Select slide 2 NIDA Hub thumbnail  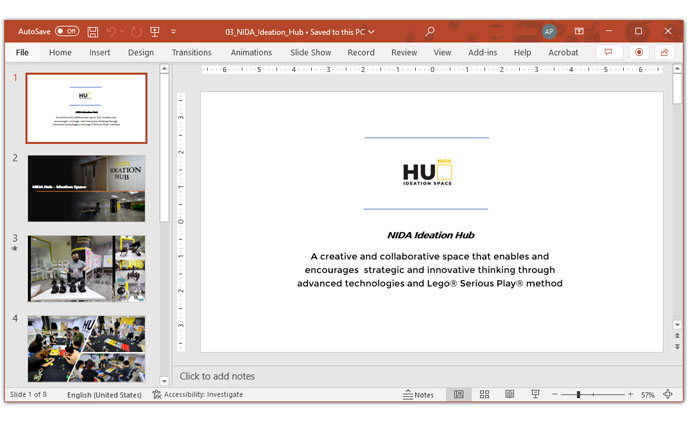[x=86, y=188]
